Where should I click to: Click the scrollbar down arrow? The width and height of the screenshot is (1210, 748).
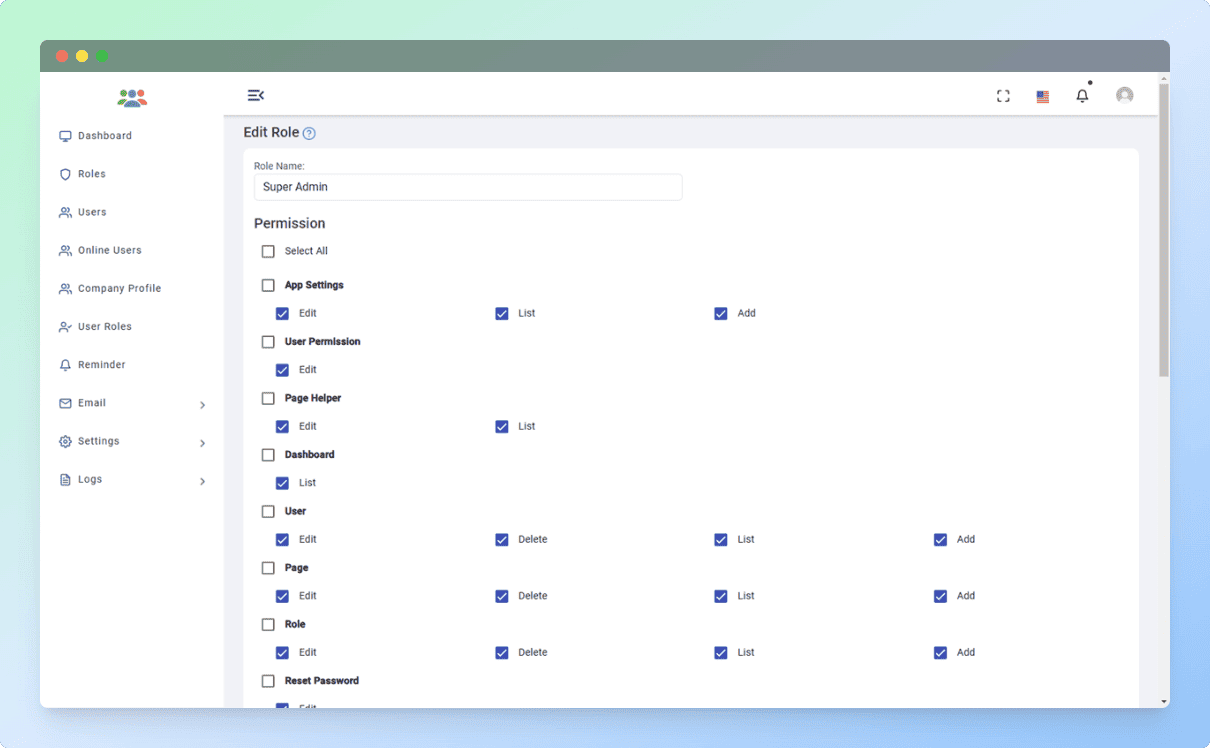pos(1164,702)
